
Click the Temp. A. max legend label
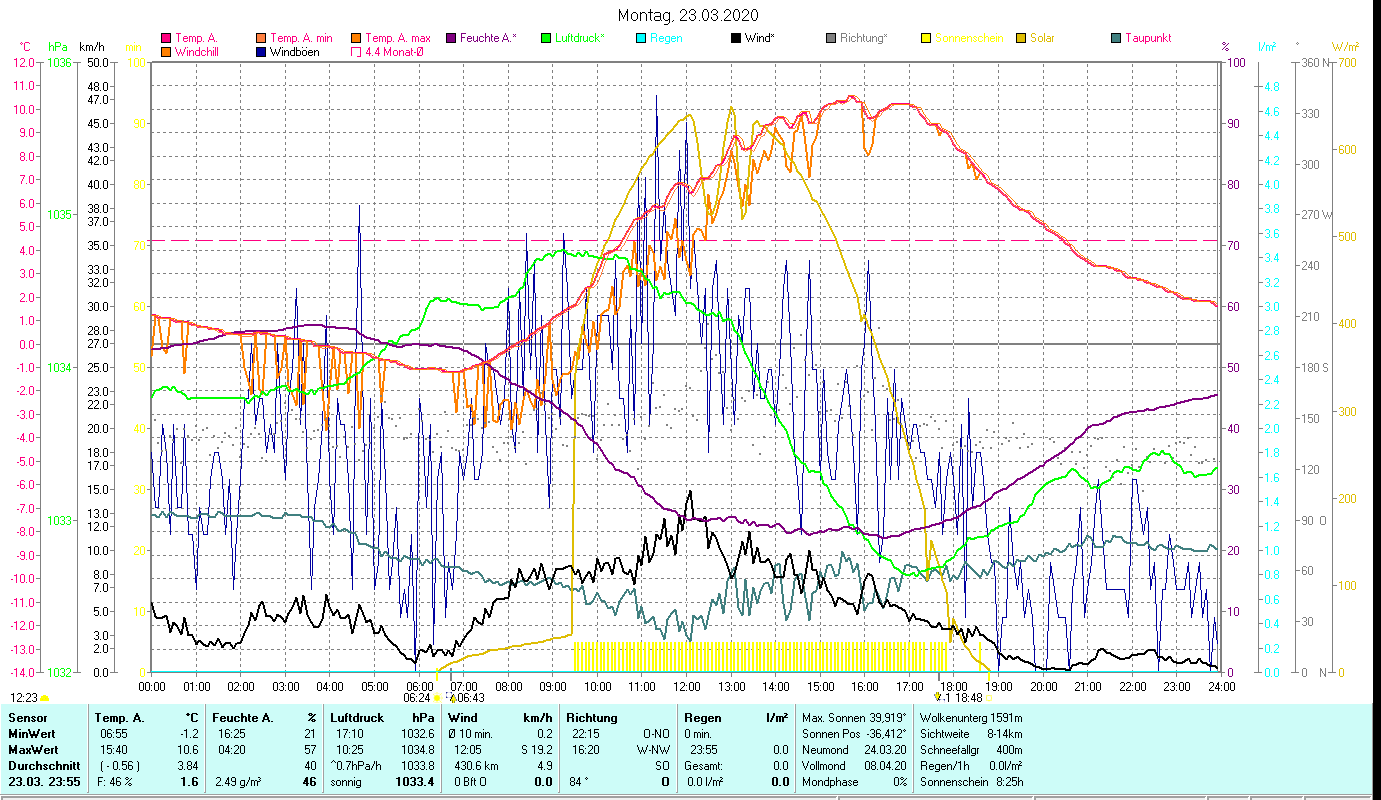click(398, 38)
